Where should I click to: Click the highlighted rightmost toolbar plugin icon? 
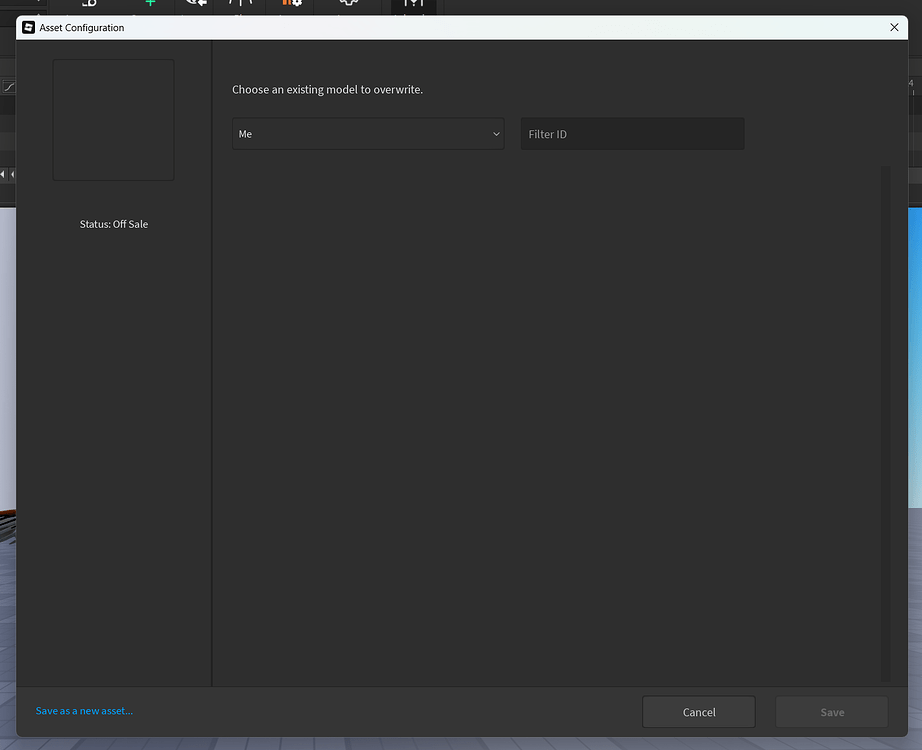tap(413, 5)
